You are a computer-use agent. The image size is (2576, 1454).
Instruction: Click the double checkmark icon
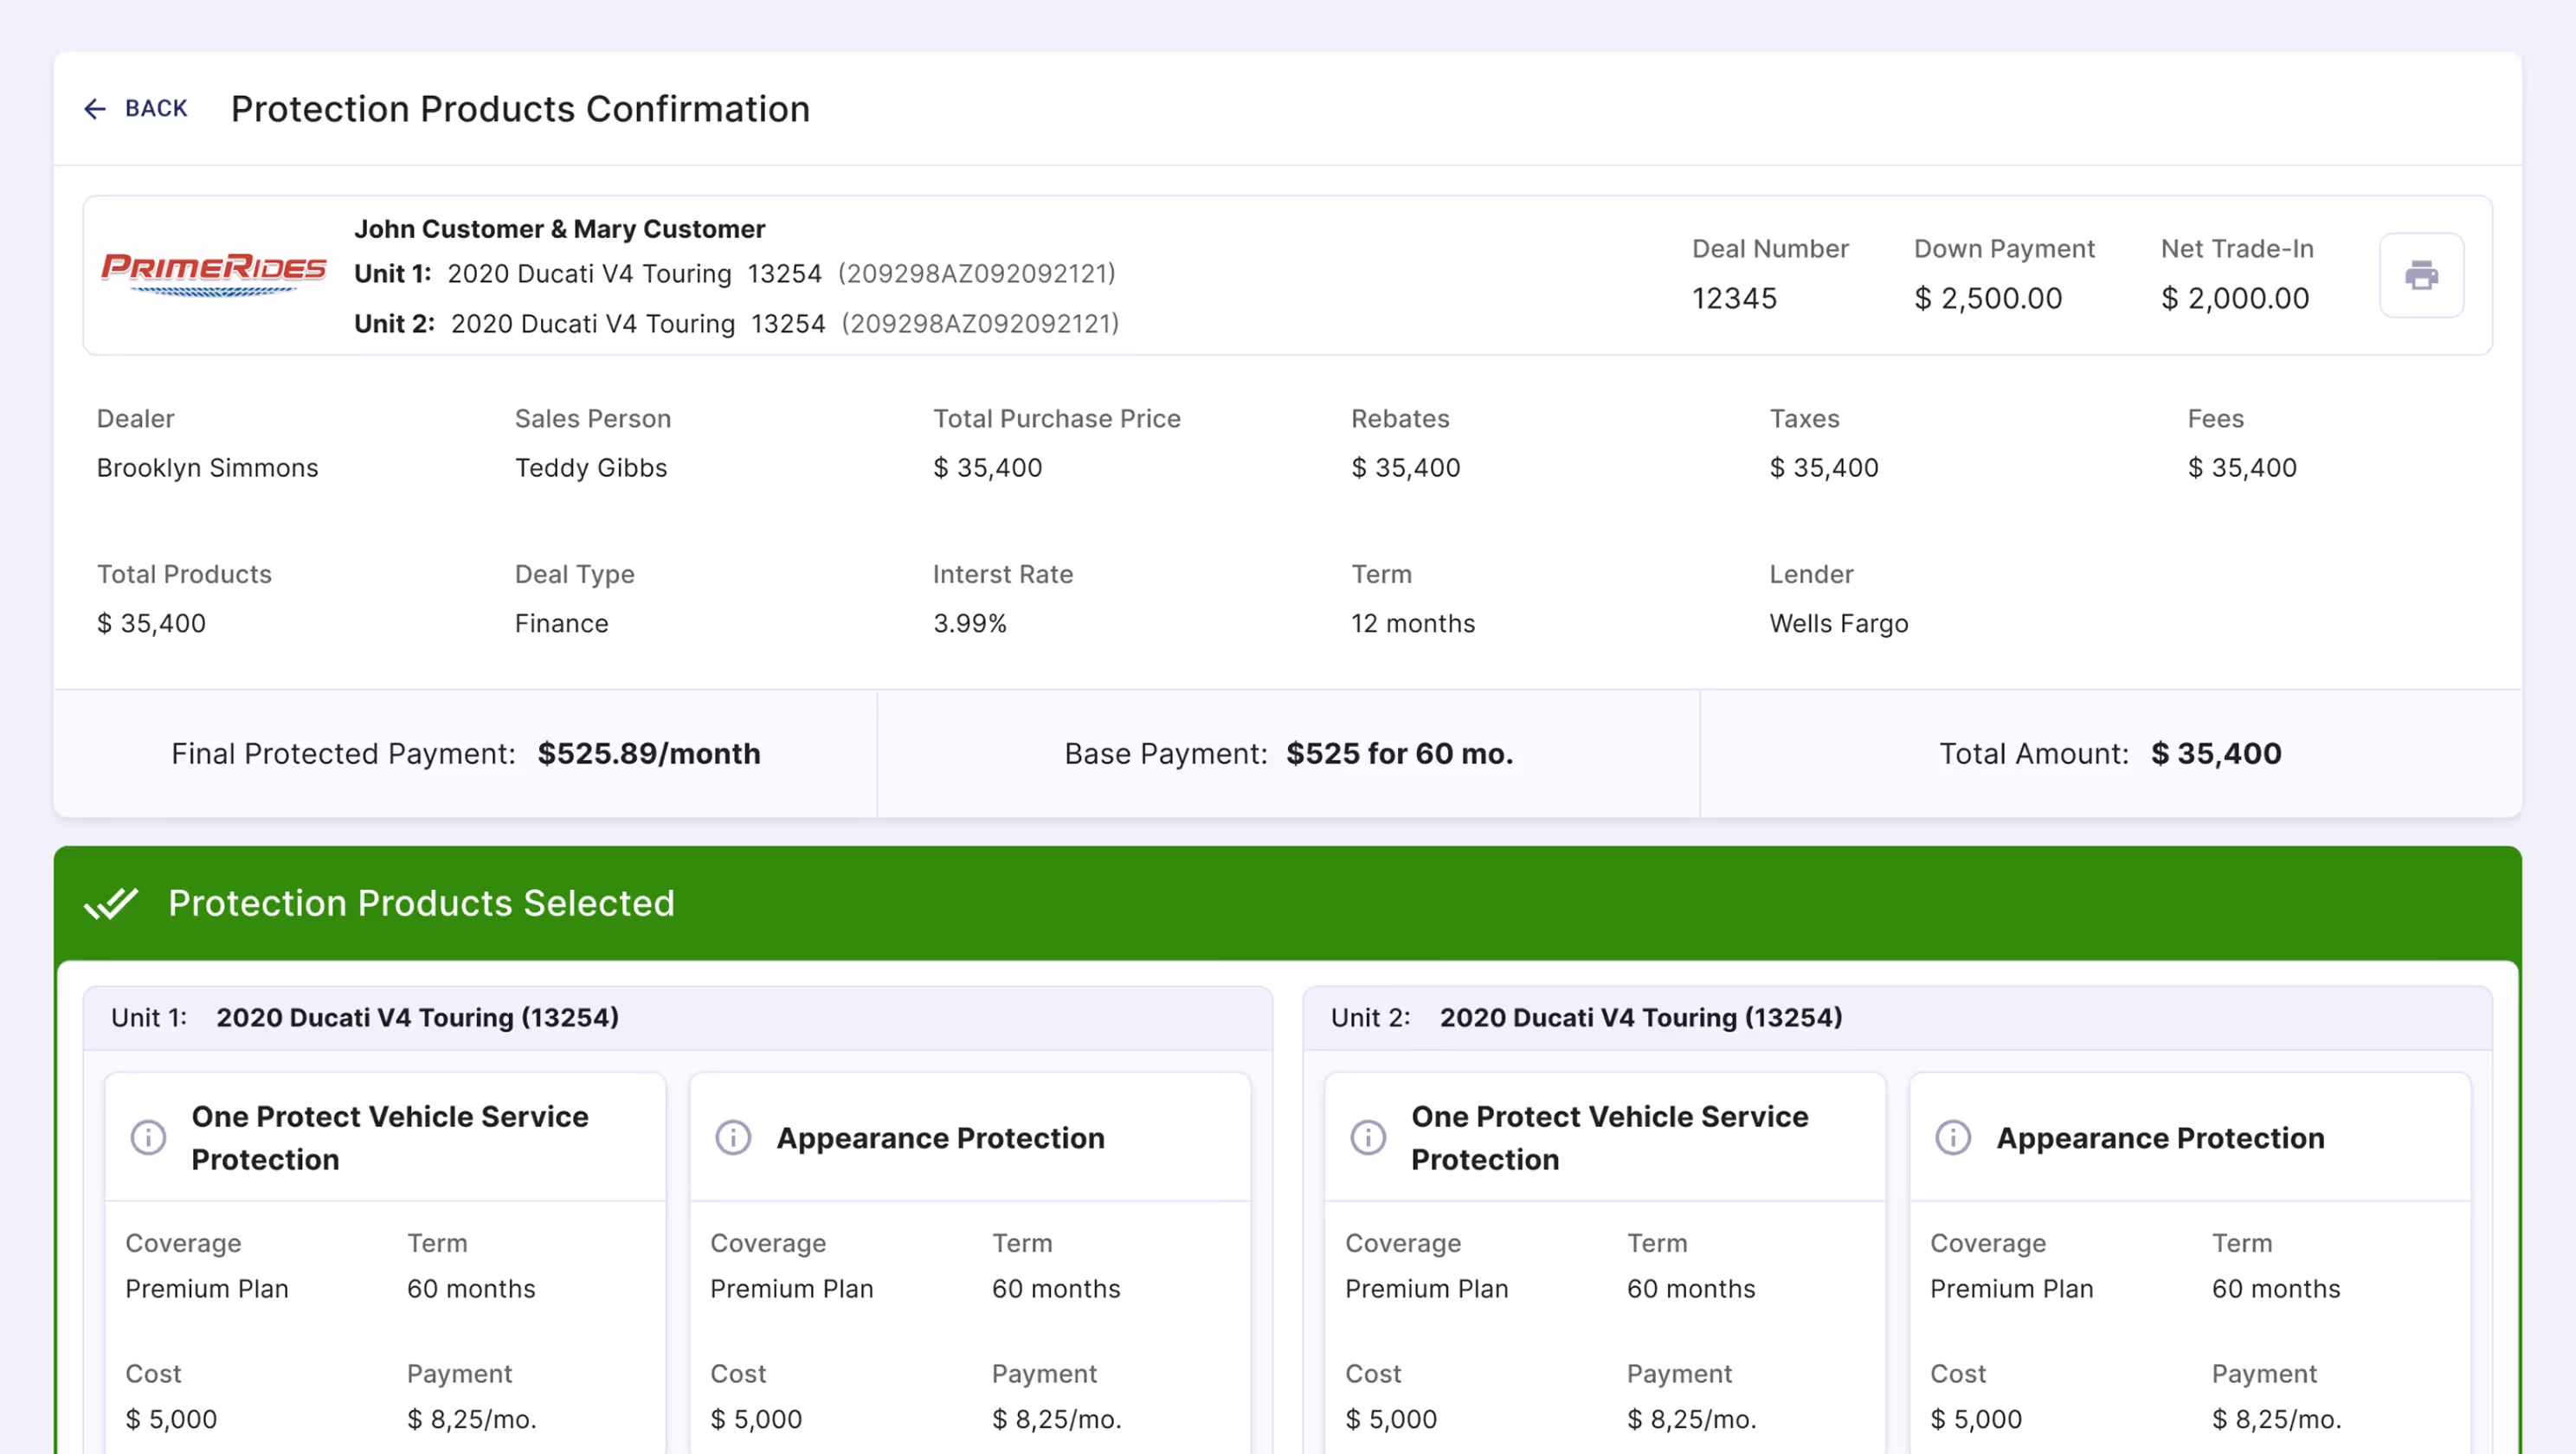tap(111, 903)
